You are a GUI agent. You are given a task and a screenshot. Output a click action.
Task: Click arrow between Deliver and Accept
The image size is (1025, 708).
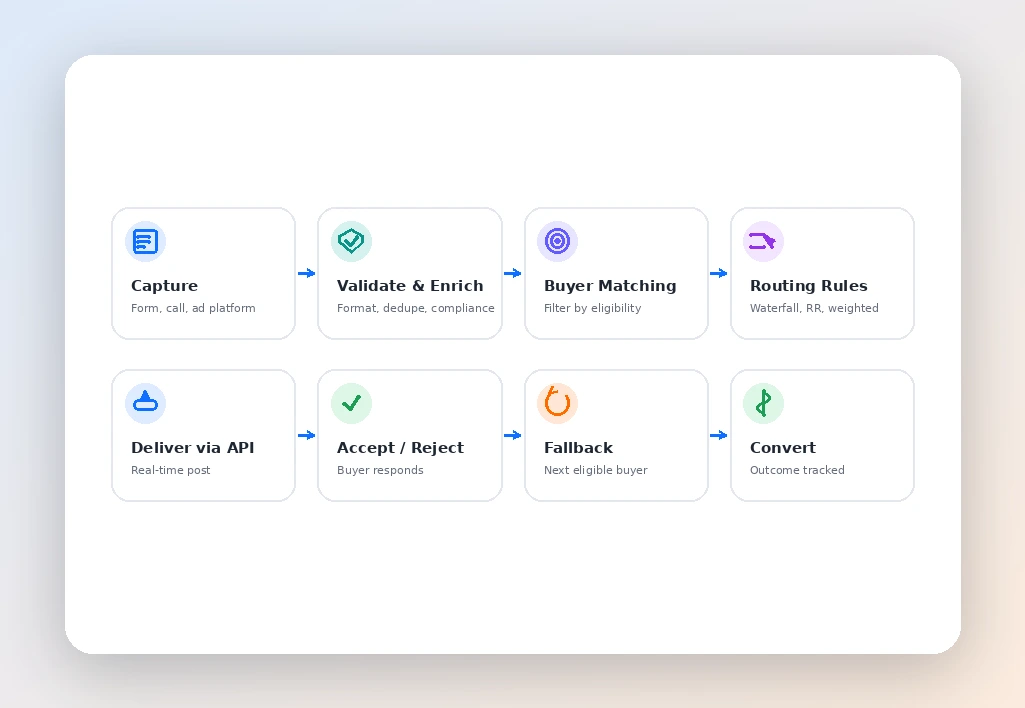pyautogui.click(x=307, y=435)
